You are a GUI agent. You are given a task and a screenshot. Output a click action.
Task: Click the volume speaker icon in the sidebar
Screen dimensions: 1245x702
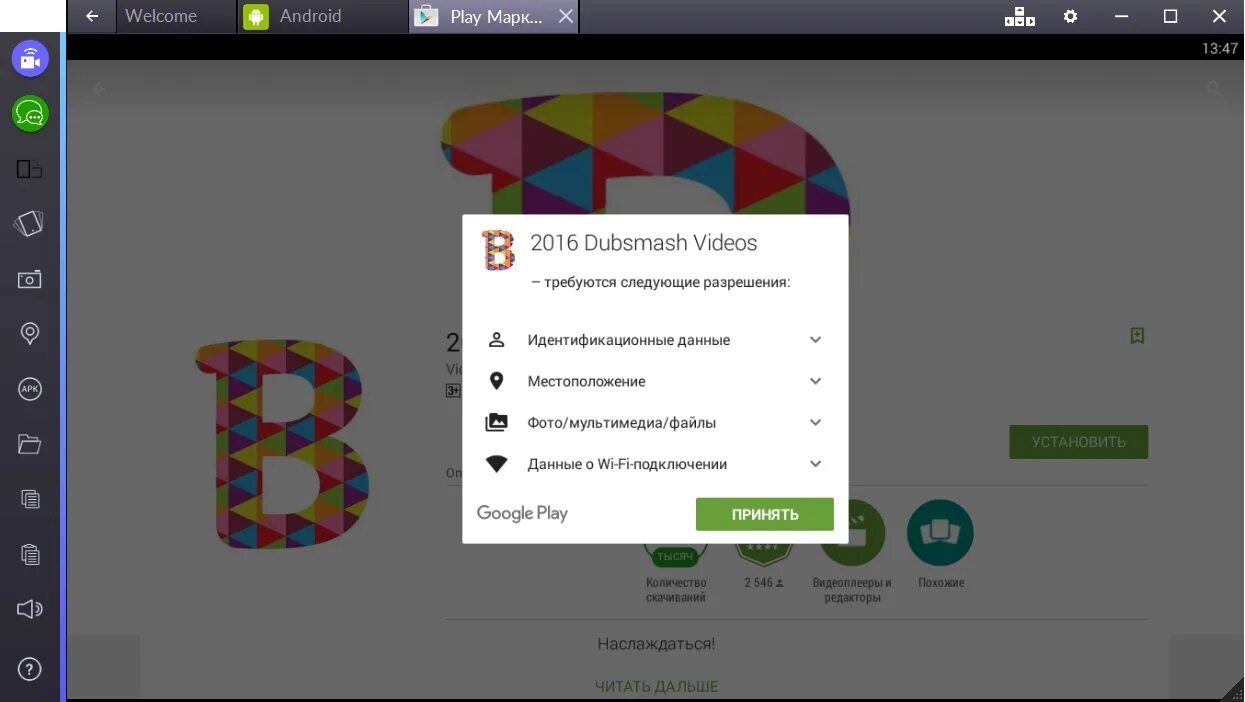click(30, 608)
